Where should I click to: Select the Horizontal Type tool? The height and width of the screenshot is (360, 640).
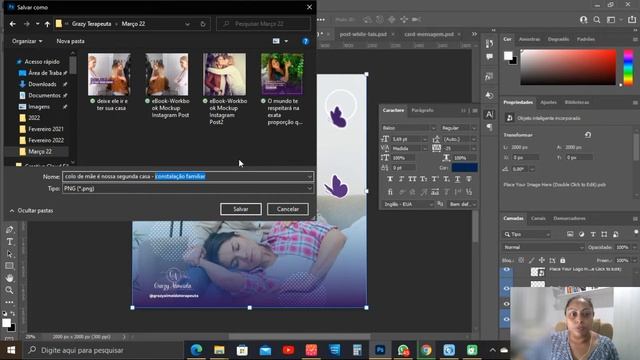coord(9,242)
